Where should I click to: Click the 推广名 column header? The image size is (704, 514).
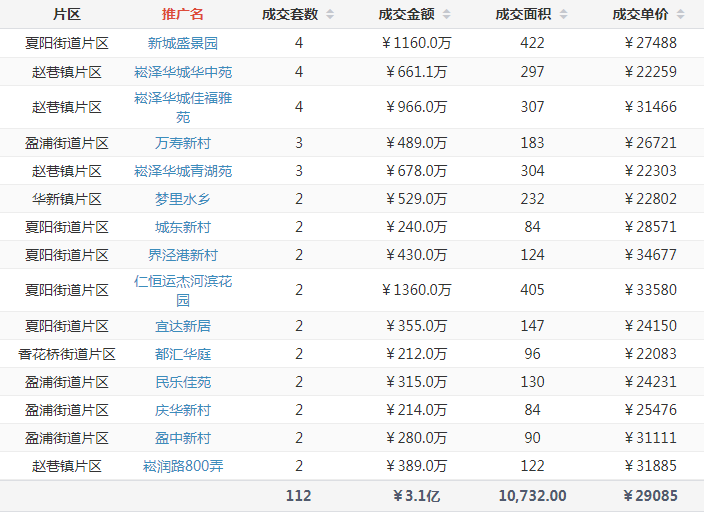pos(183,14)
